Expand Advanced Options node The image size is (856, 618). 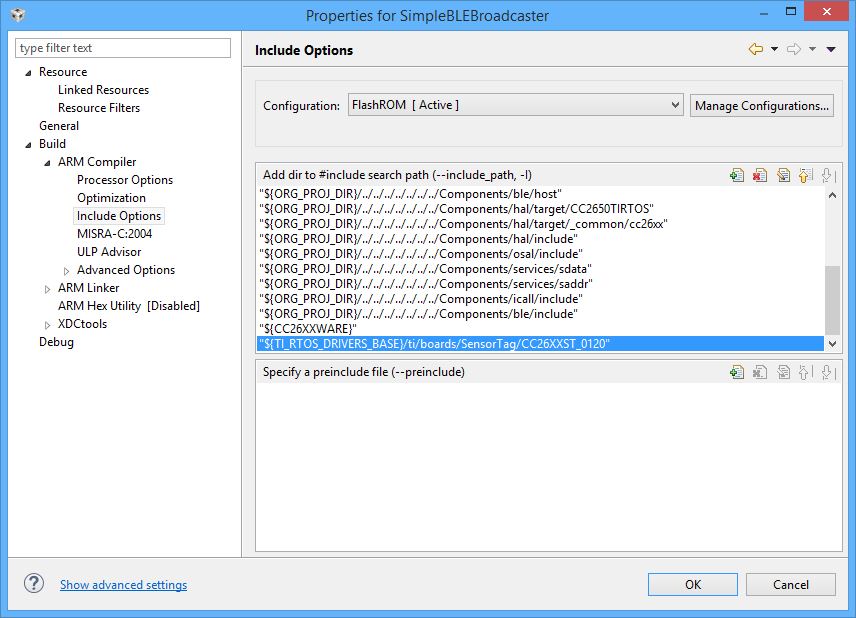[66, 271]
